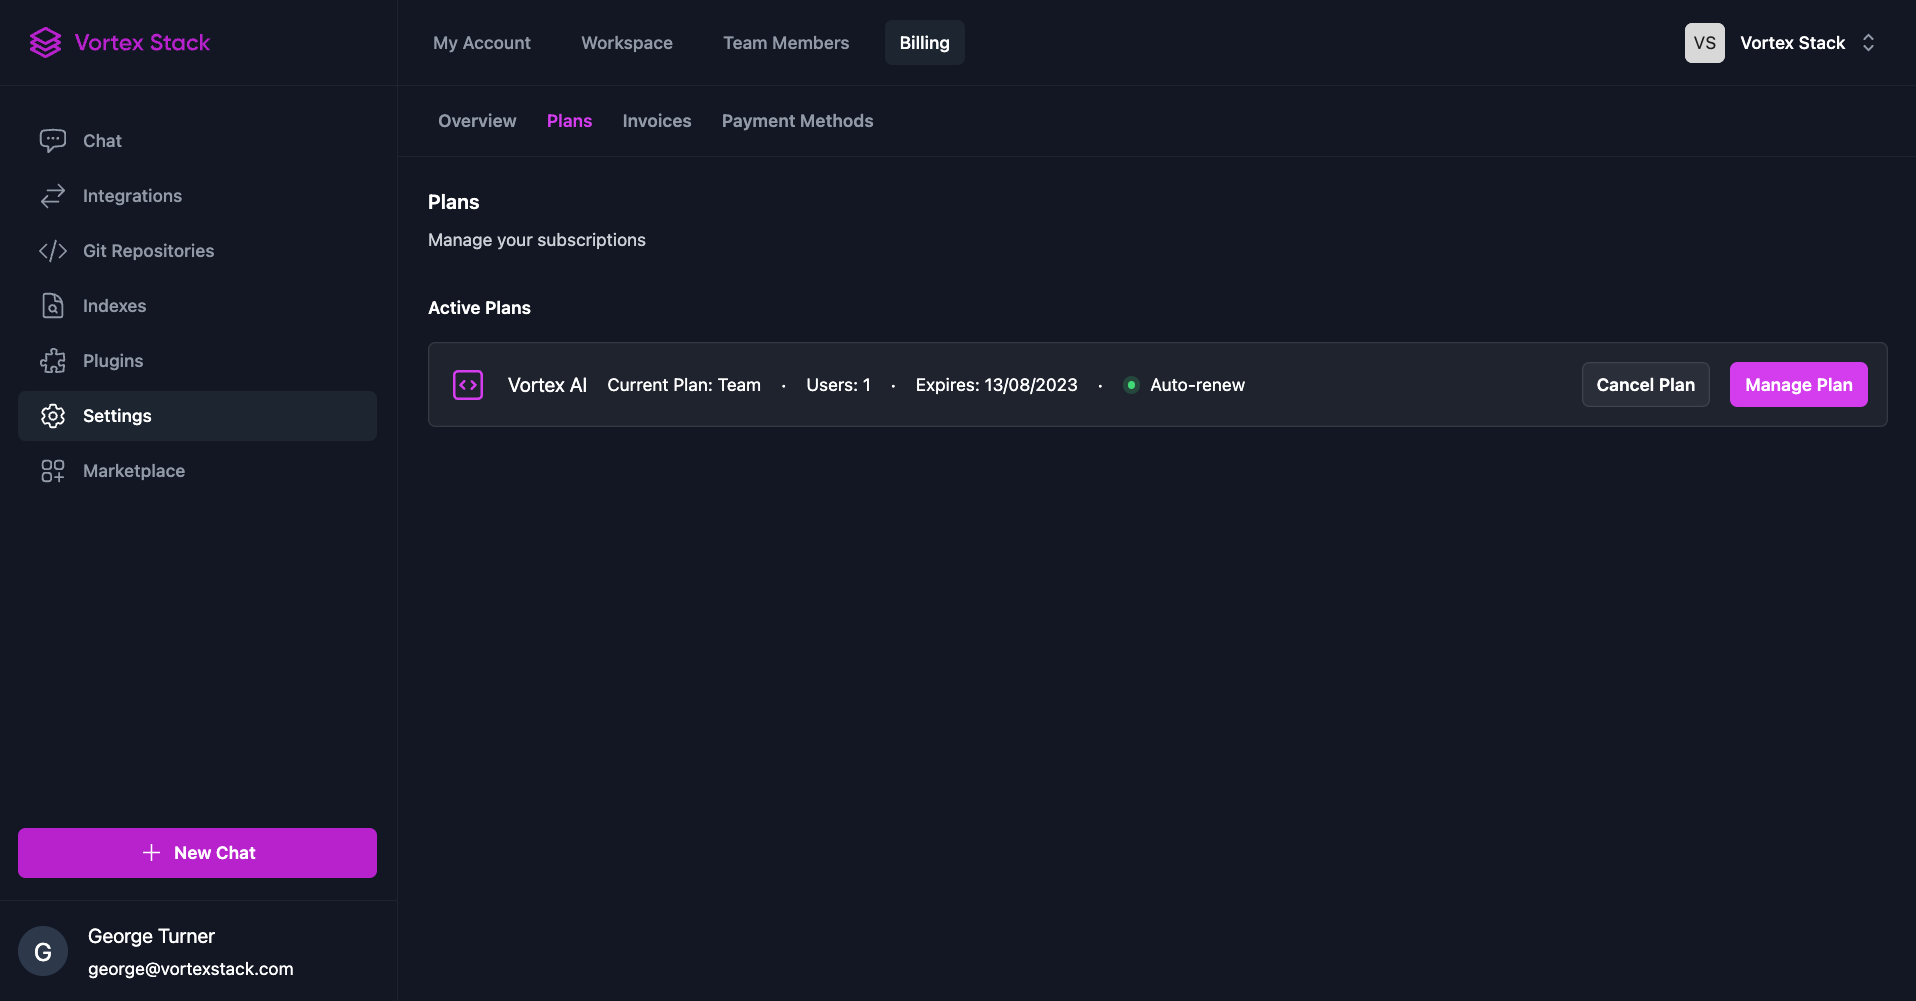Switch to the Workspace tab
The image size is (1916, 1001).
pyautogui.click(x=627, y=43)
